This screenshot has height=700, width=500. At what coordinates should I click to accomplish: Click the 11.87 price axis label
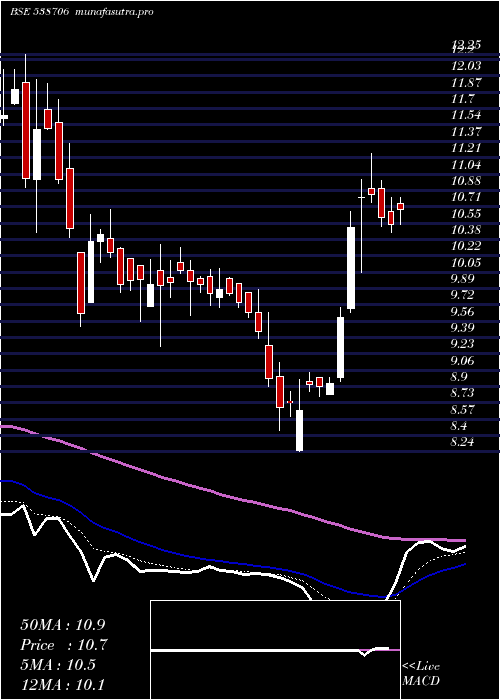pos(466,82)
